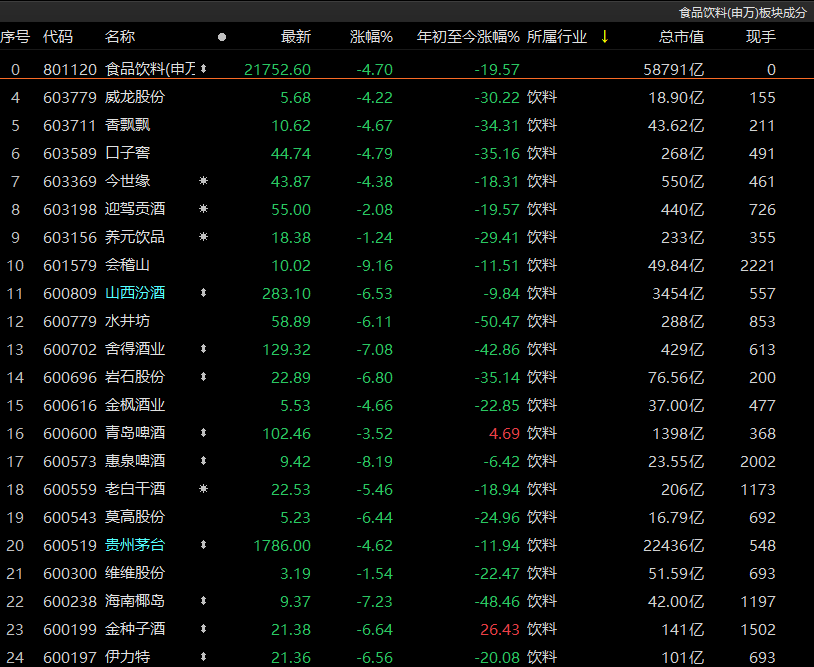Sort by the 年初至今涨幅% column header
This screenshot has width=814, height=667.
pos(468,37)
